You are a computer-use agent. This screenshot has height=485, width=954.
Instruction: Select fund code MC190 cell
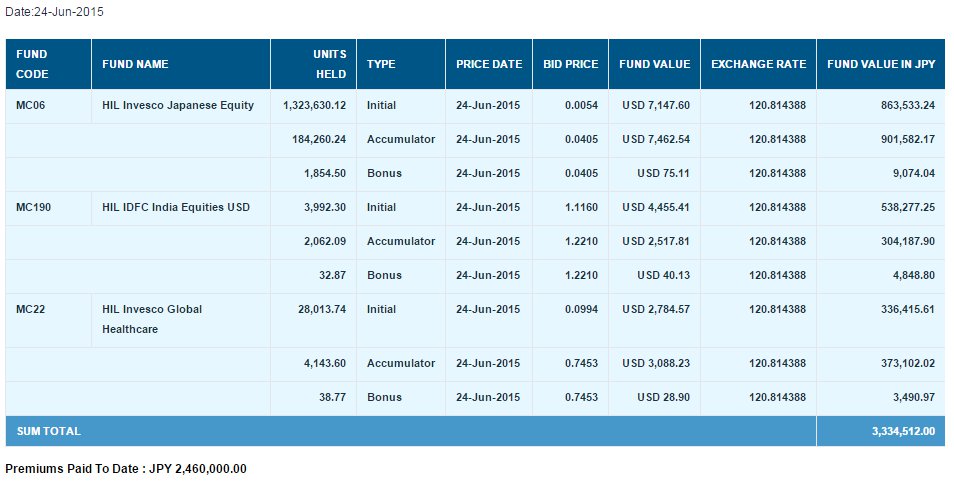[x=49, y=209]
